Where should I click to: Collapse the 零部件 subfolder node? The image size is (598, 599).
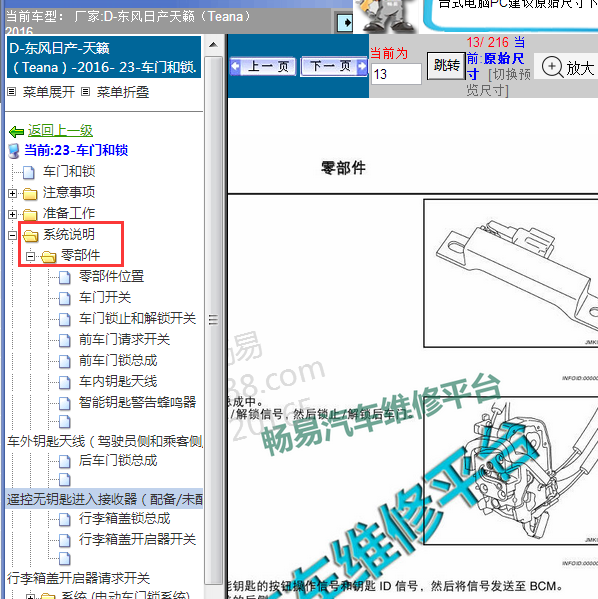(30, 256)
